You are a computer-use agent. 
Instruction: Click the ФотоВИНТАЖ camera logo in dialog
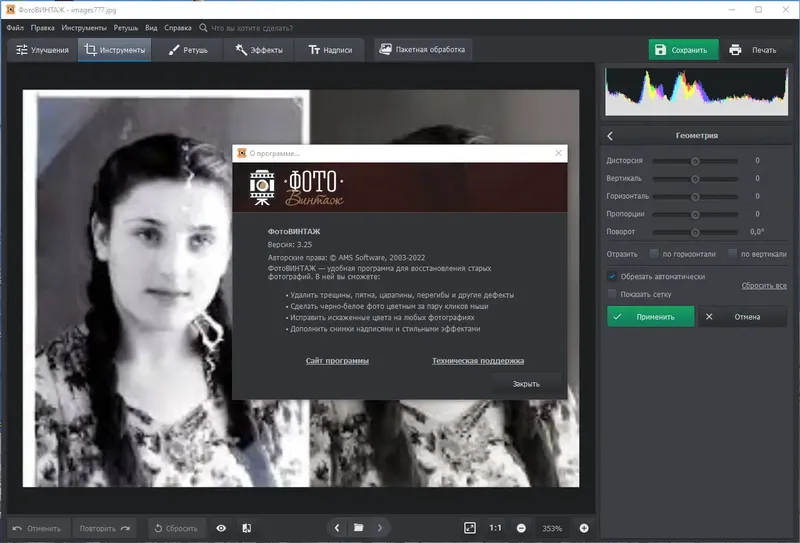click(x=262, y=187)
